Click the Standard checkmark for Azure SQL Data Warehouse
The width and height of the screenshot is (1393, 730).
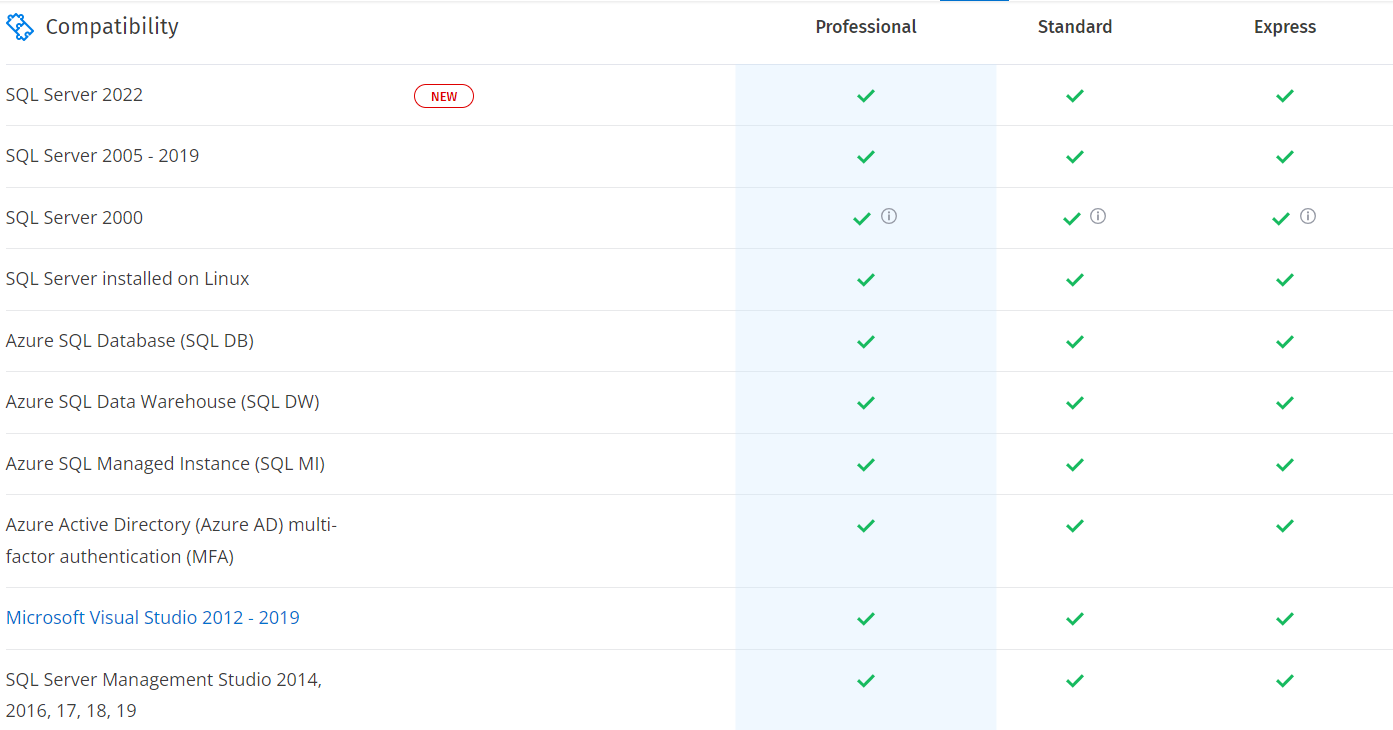click(x=1075, y=403)
